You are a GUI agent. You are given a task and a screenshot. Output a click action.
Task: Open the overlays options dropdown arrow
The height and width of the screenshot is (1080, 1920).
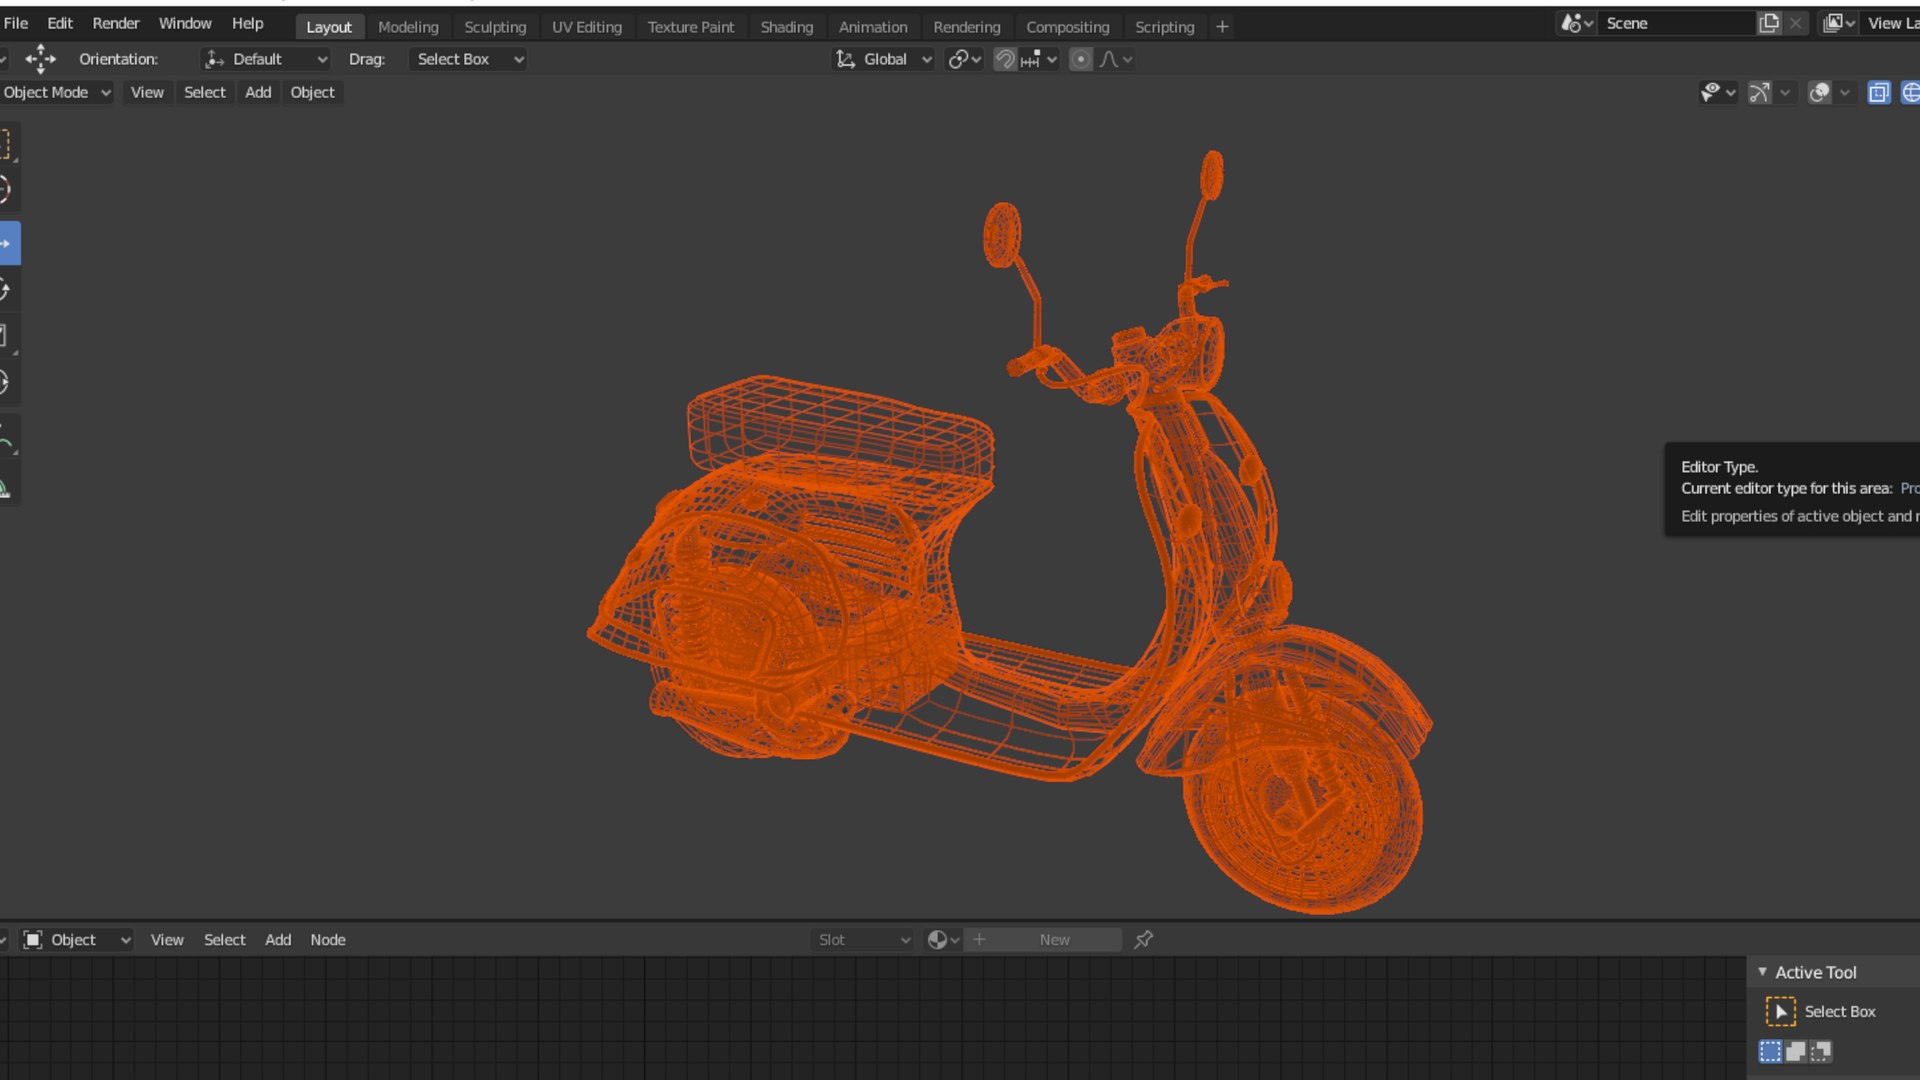[1845, 93]
